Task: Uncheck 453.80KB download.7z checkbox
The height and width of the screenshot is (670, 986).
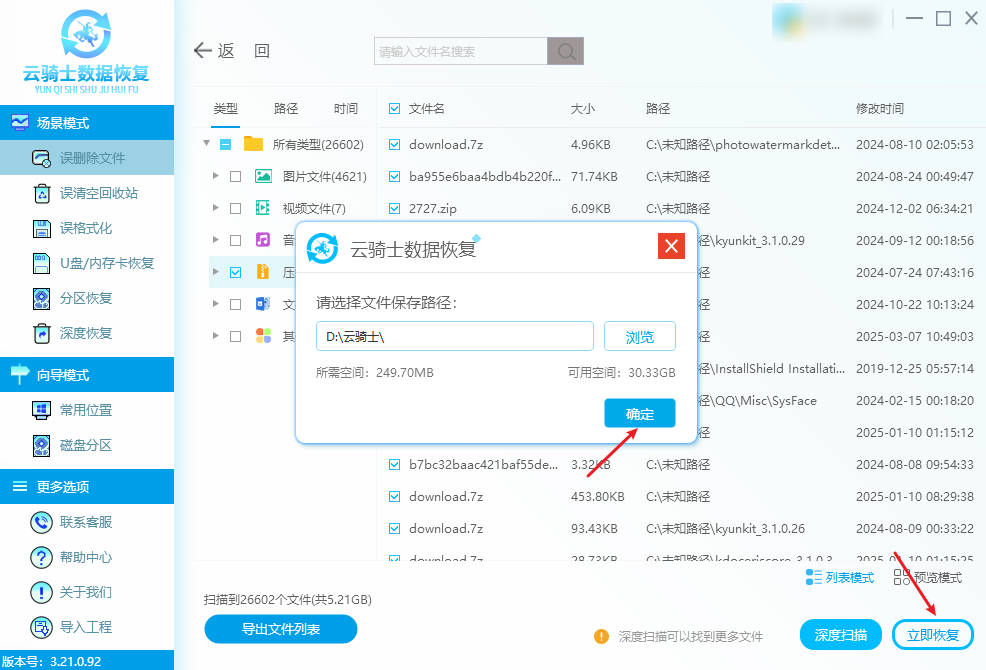Action: pyautogui.click(x=394, y=497)
